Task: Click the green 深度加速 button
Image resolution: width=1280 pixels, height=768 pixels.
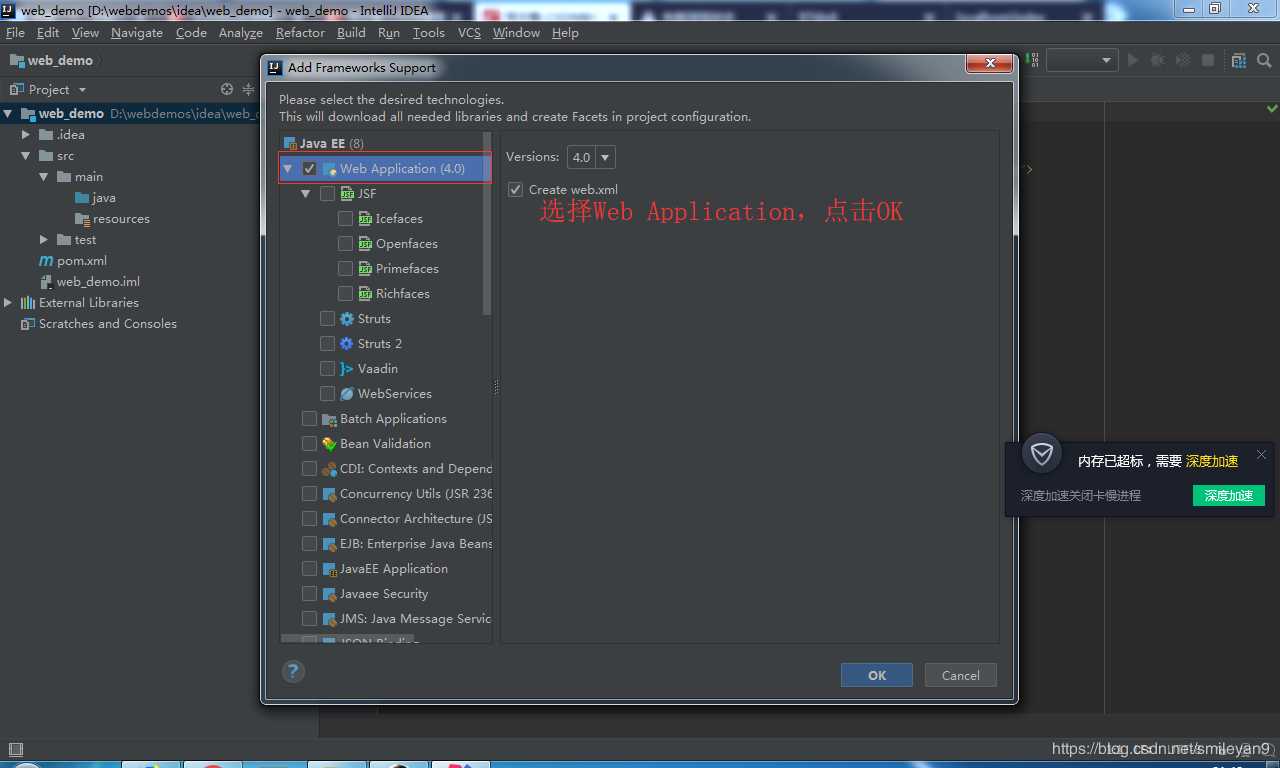Action: click(1229, 495)
